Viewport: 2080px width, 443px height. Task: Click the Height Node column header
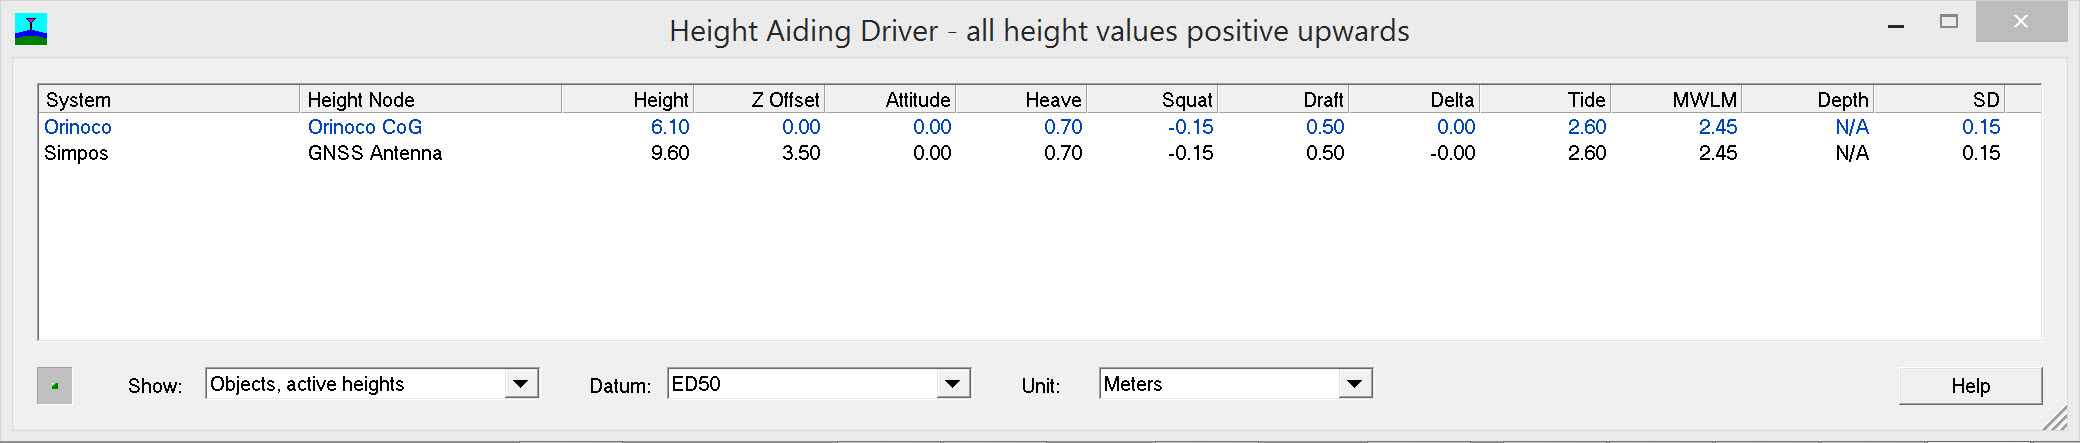430,100
